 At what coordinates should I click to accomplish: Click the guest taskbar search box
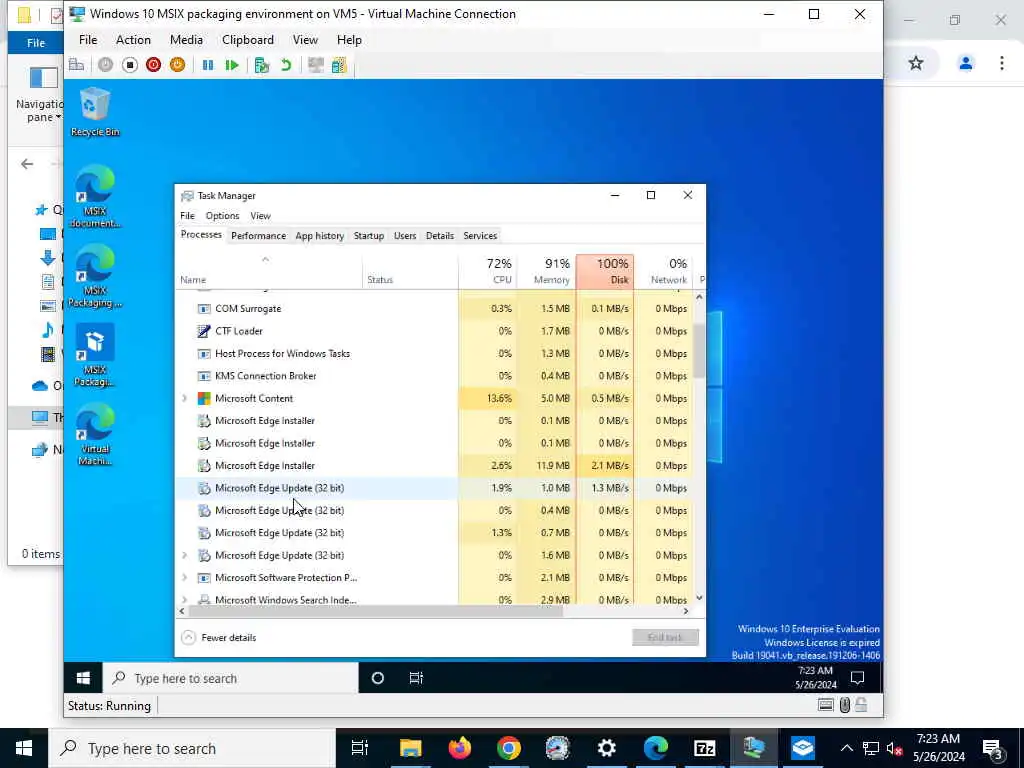[x=231, y=678]
